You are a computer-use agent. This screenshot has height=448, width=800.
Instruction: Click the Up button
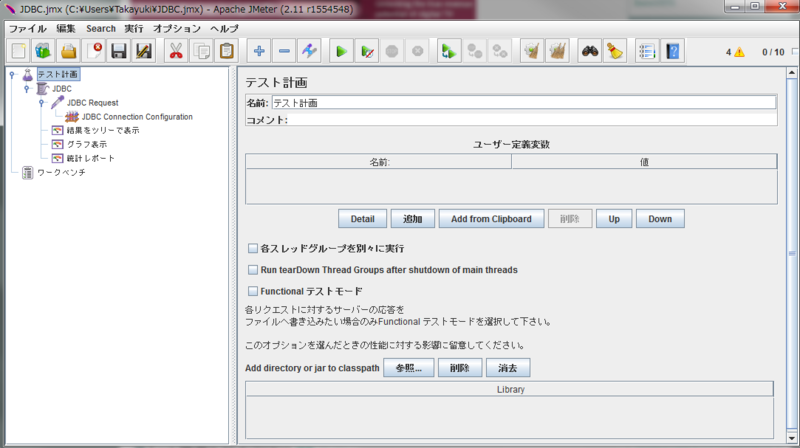point(614,219)
